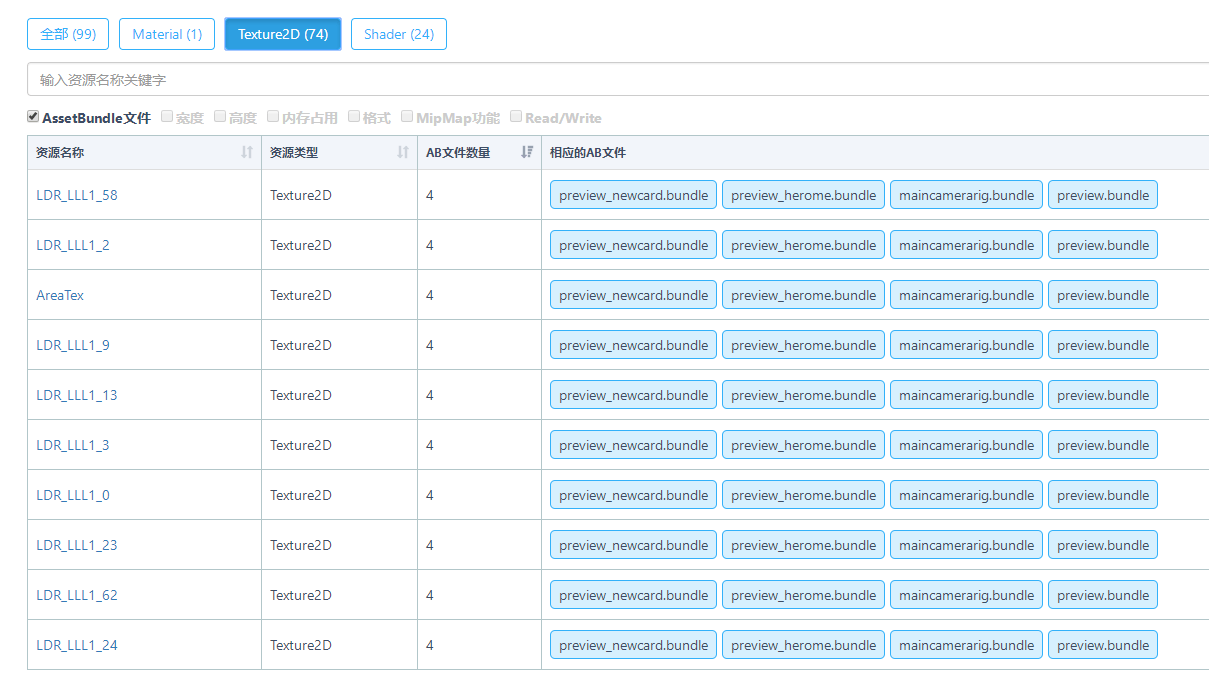The width and height of the screenshot is (1209, 688).
Task: Click the 相应的AB文件 column header
Action: pyautogui.click(x=875, y=153)
